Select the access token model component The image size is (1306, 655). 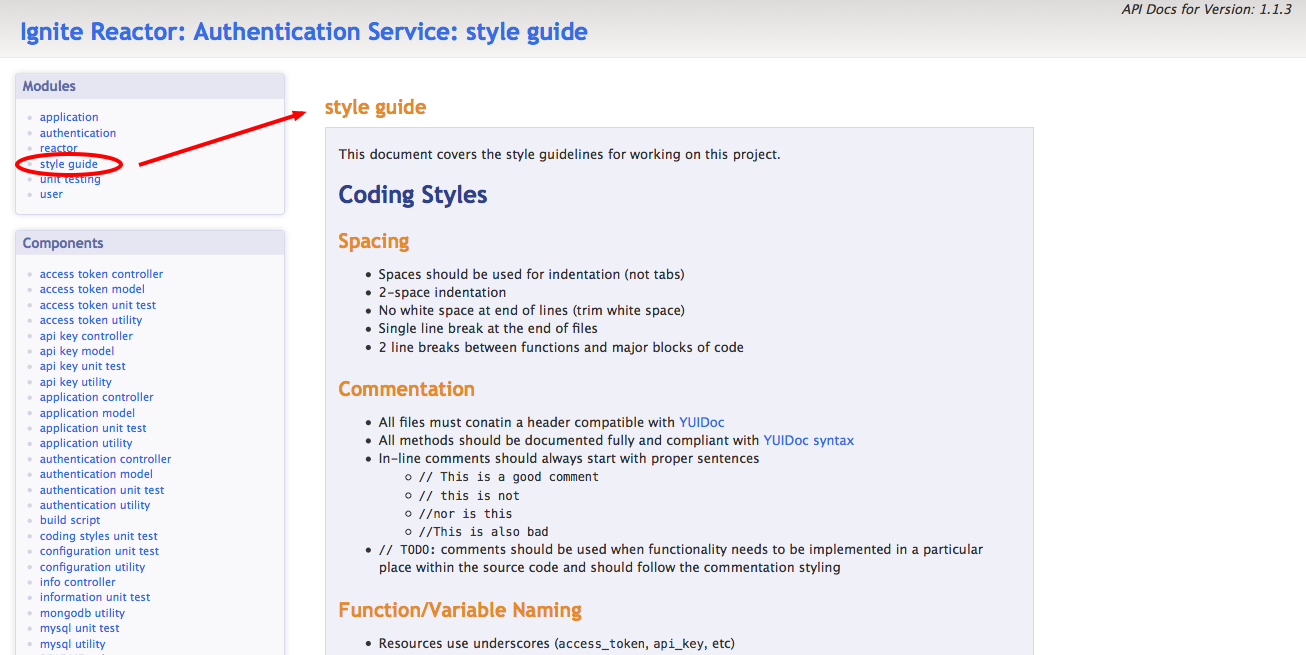[x=92, y=288]
